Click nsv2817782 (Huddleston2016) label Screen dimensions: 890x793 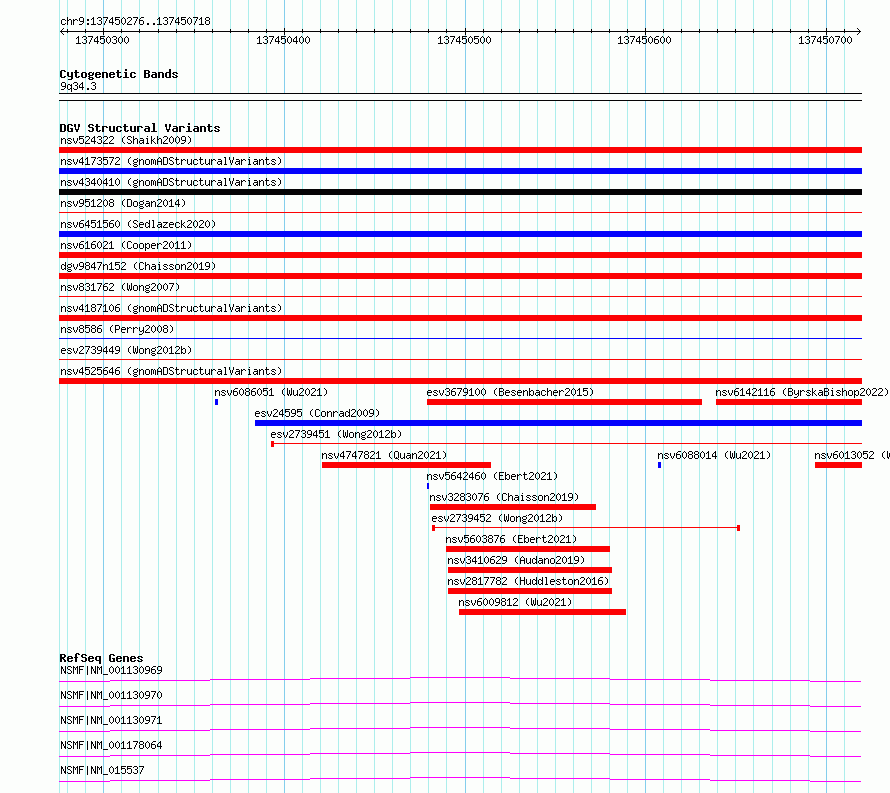click(528, 581)
